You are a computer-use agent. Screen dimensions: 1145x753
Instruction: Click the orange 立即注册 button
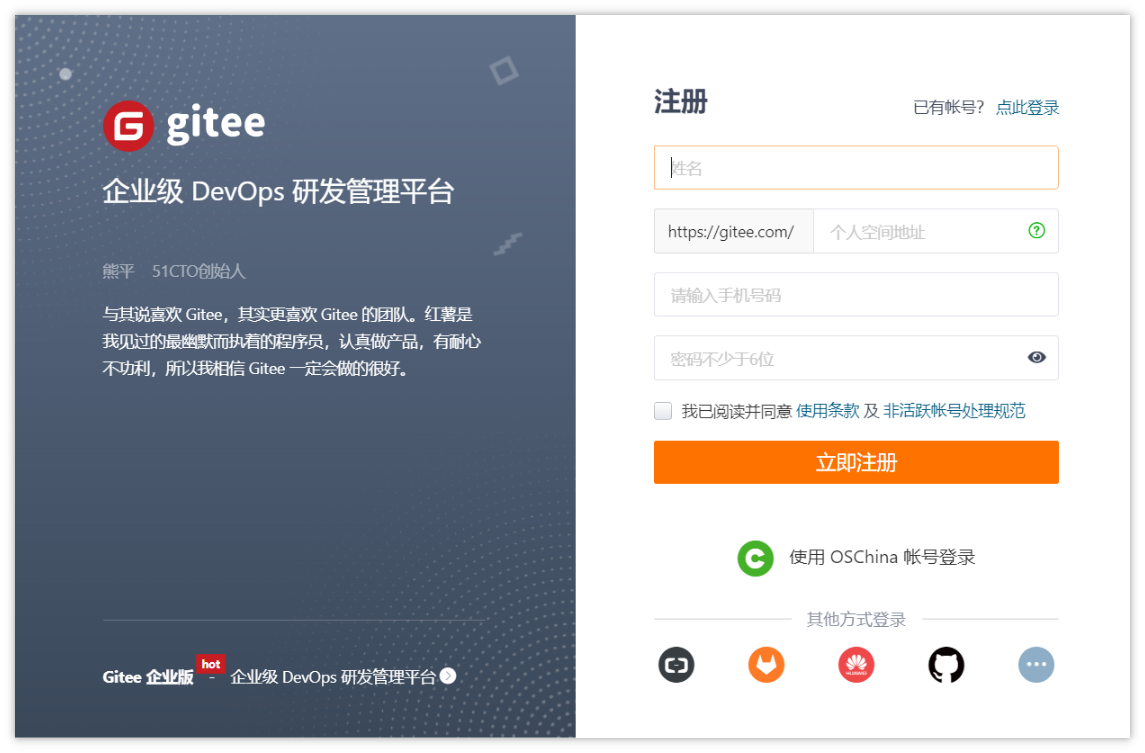[x=856, y=462]
